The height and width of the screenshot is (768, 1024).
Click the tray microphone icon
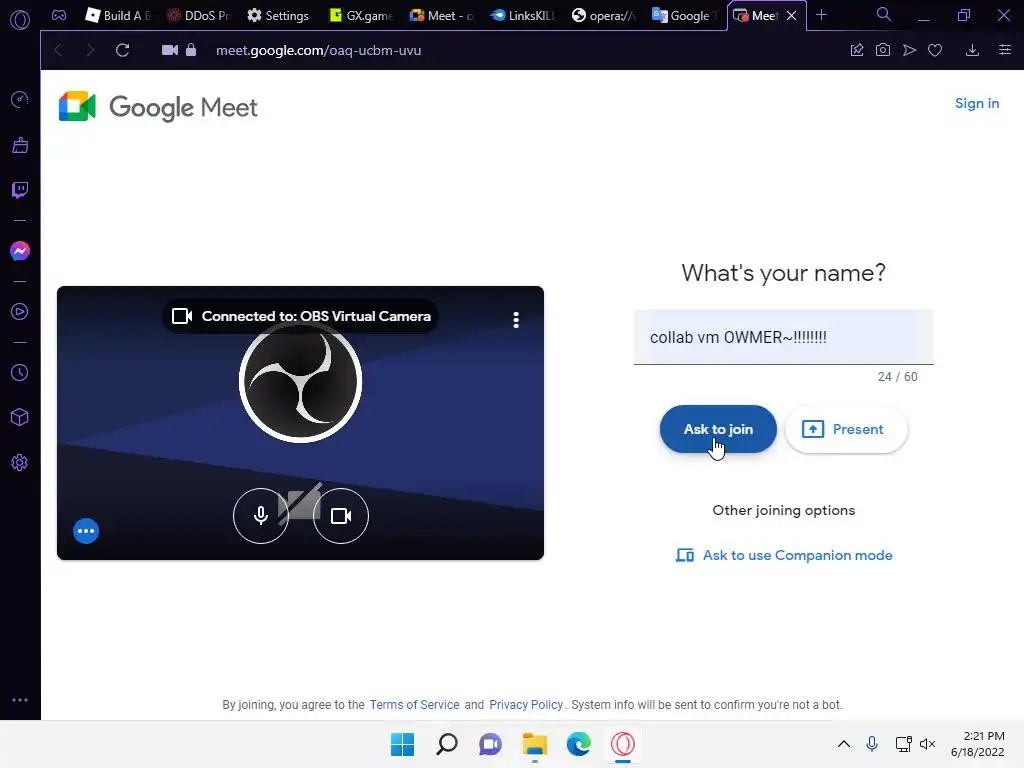pyautogui.click(x=872, y=744)
